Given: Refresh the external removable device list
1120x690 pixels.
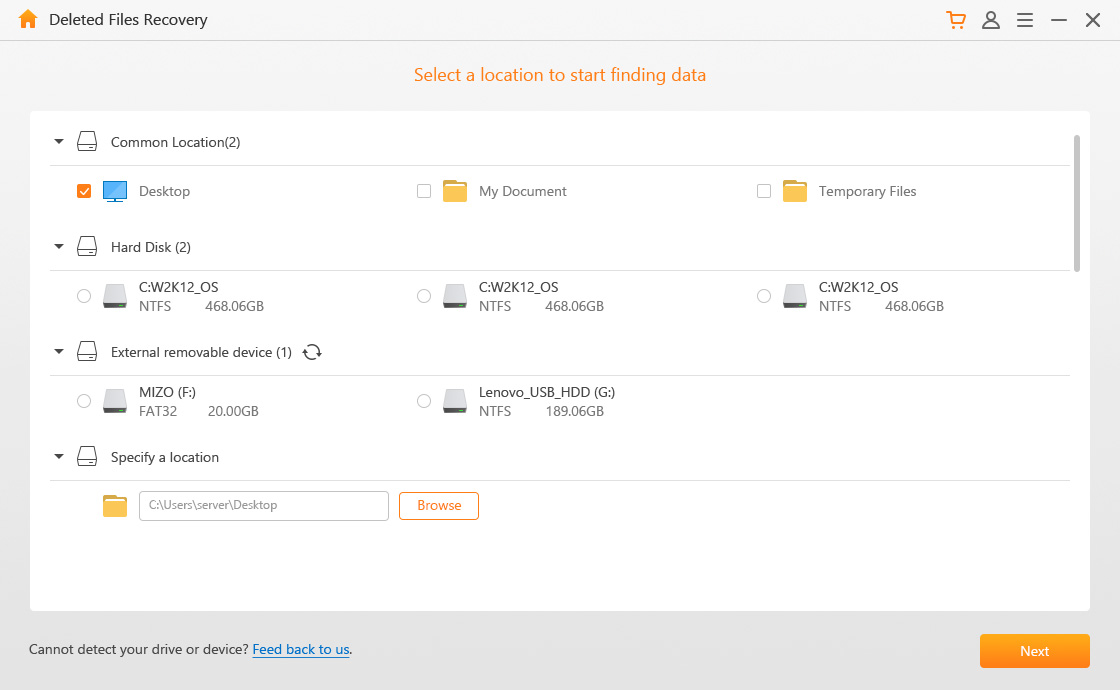Looking at the screenshot, I should pyautogui.click(x=312, y=352).
